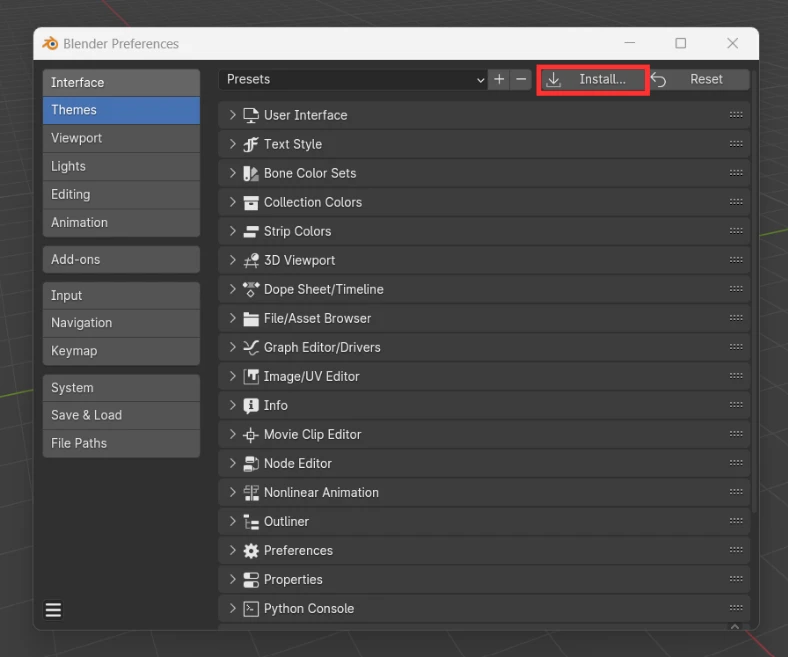Click the Info panel icon

coord(251,406)
